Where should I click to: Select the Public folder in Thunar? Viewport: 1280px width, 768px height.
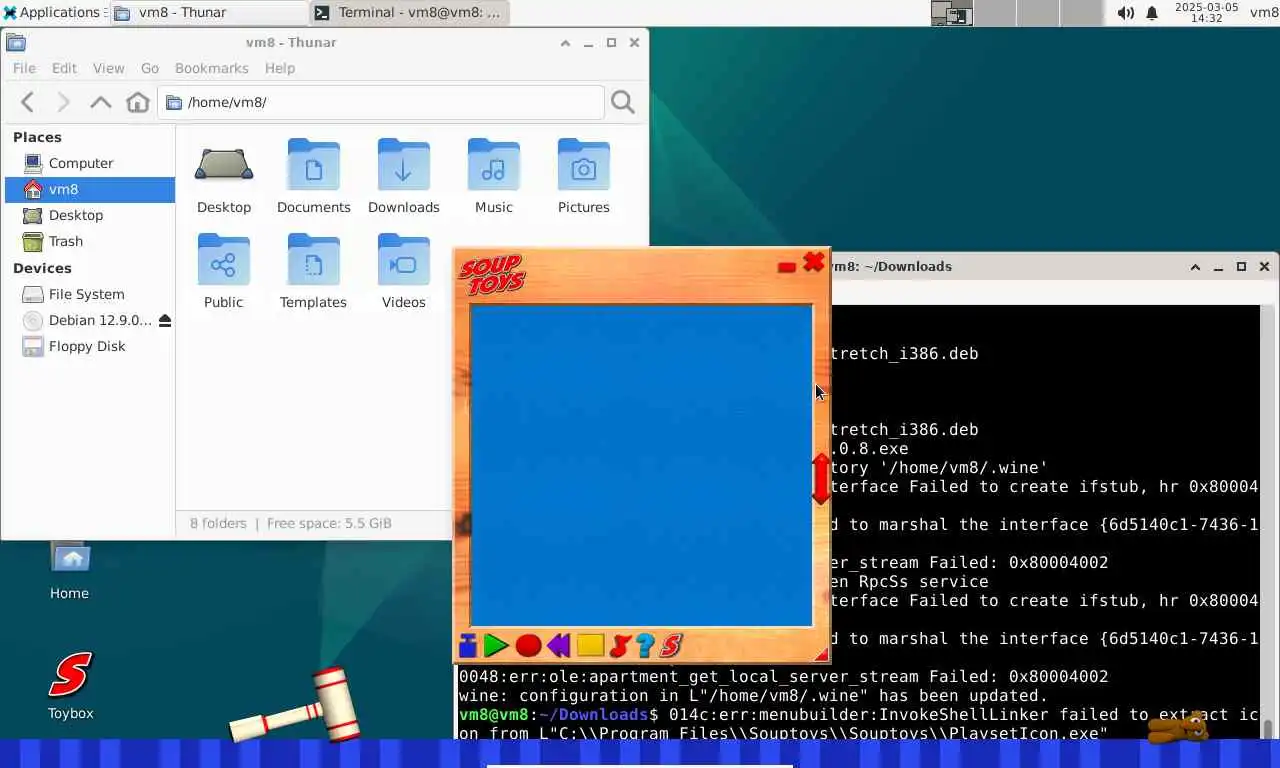[224, 272]
